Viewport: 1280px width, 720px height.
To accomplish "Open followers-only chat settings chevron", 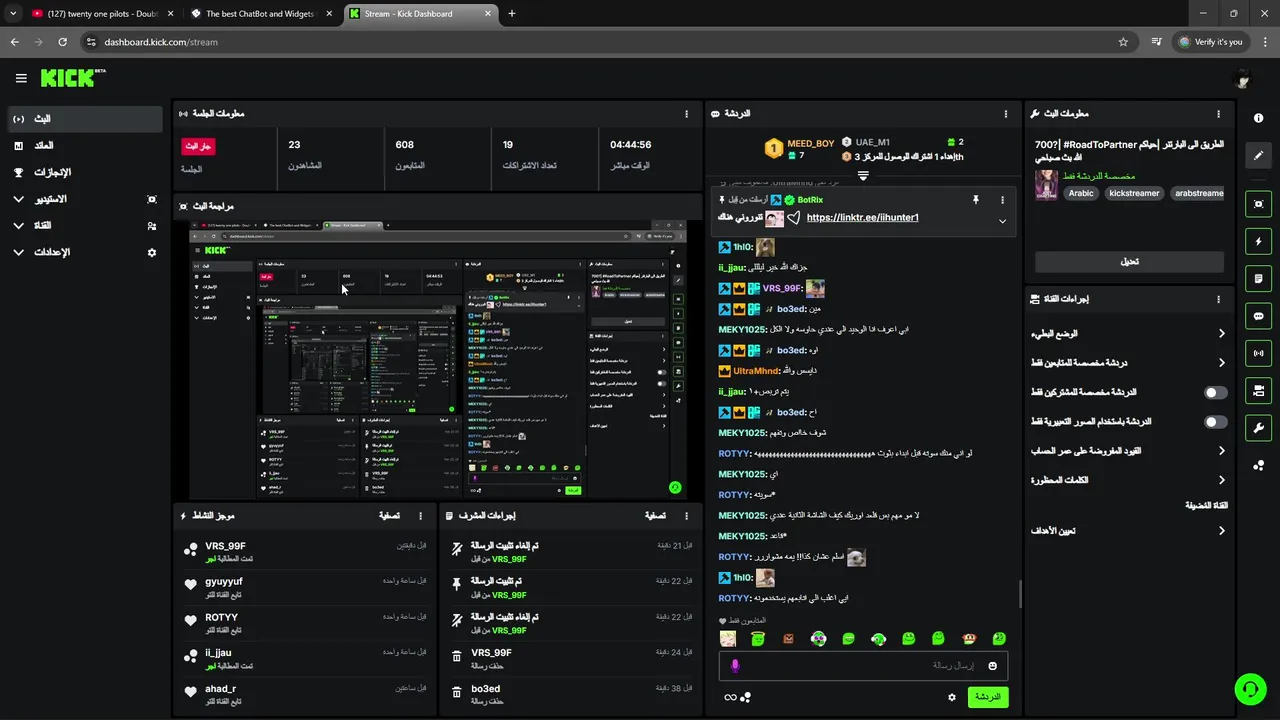I will pos(1221,363).
